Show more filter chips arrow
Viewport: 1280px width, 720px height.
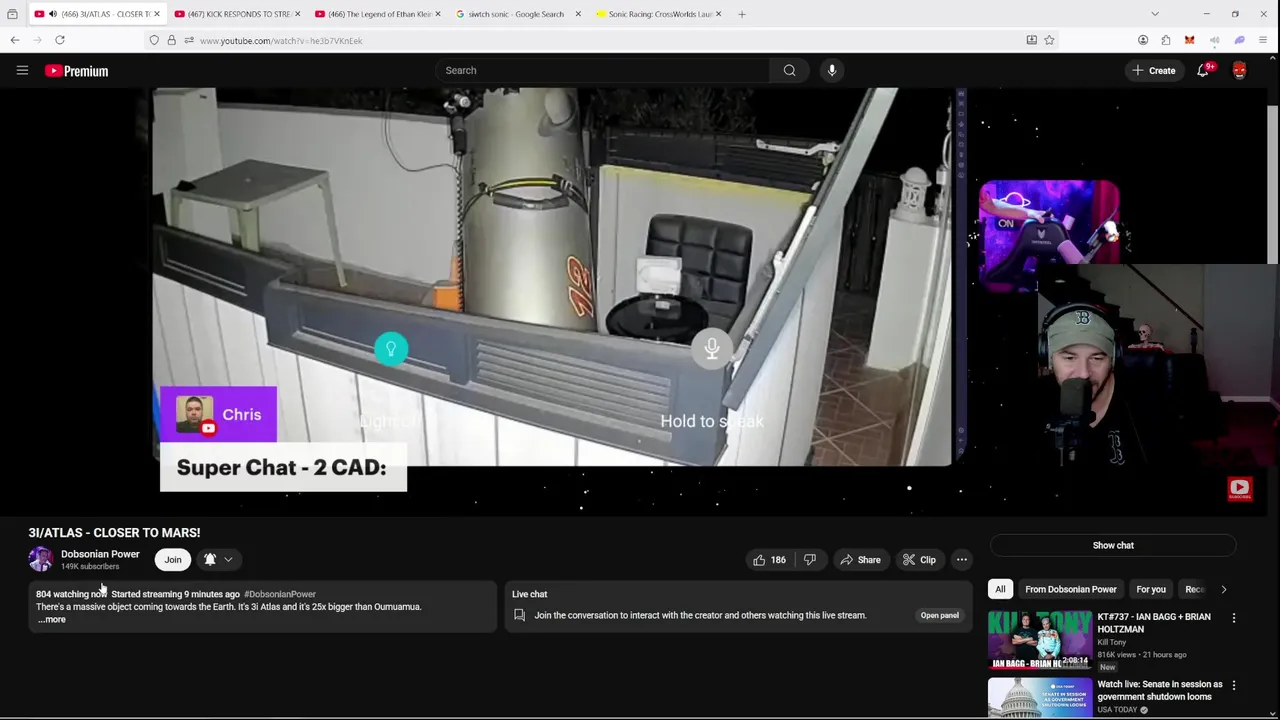point(1223,589)
